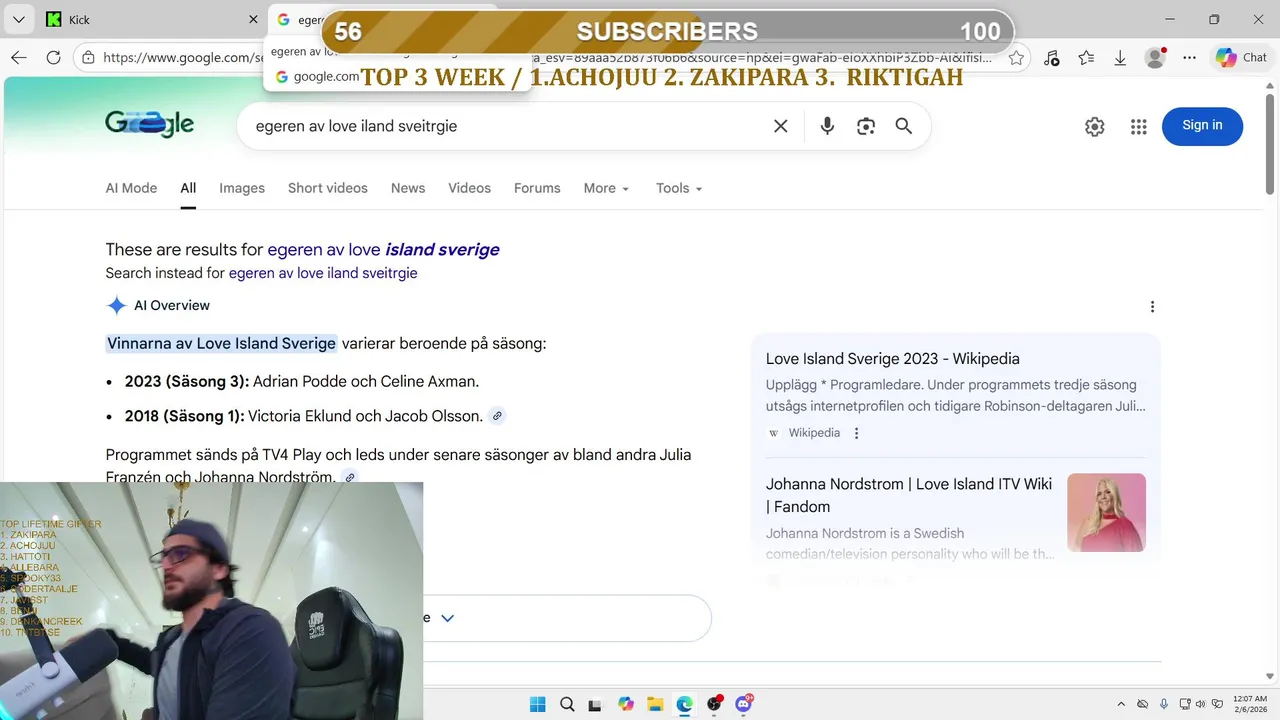Open Copilot from the taskbar
This screenshot has height=720, width=1280.
pyautogui.click(x=626, y=704)
